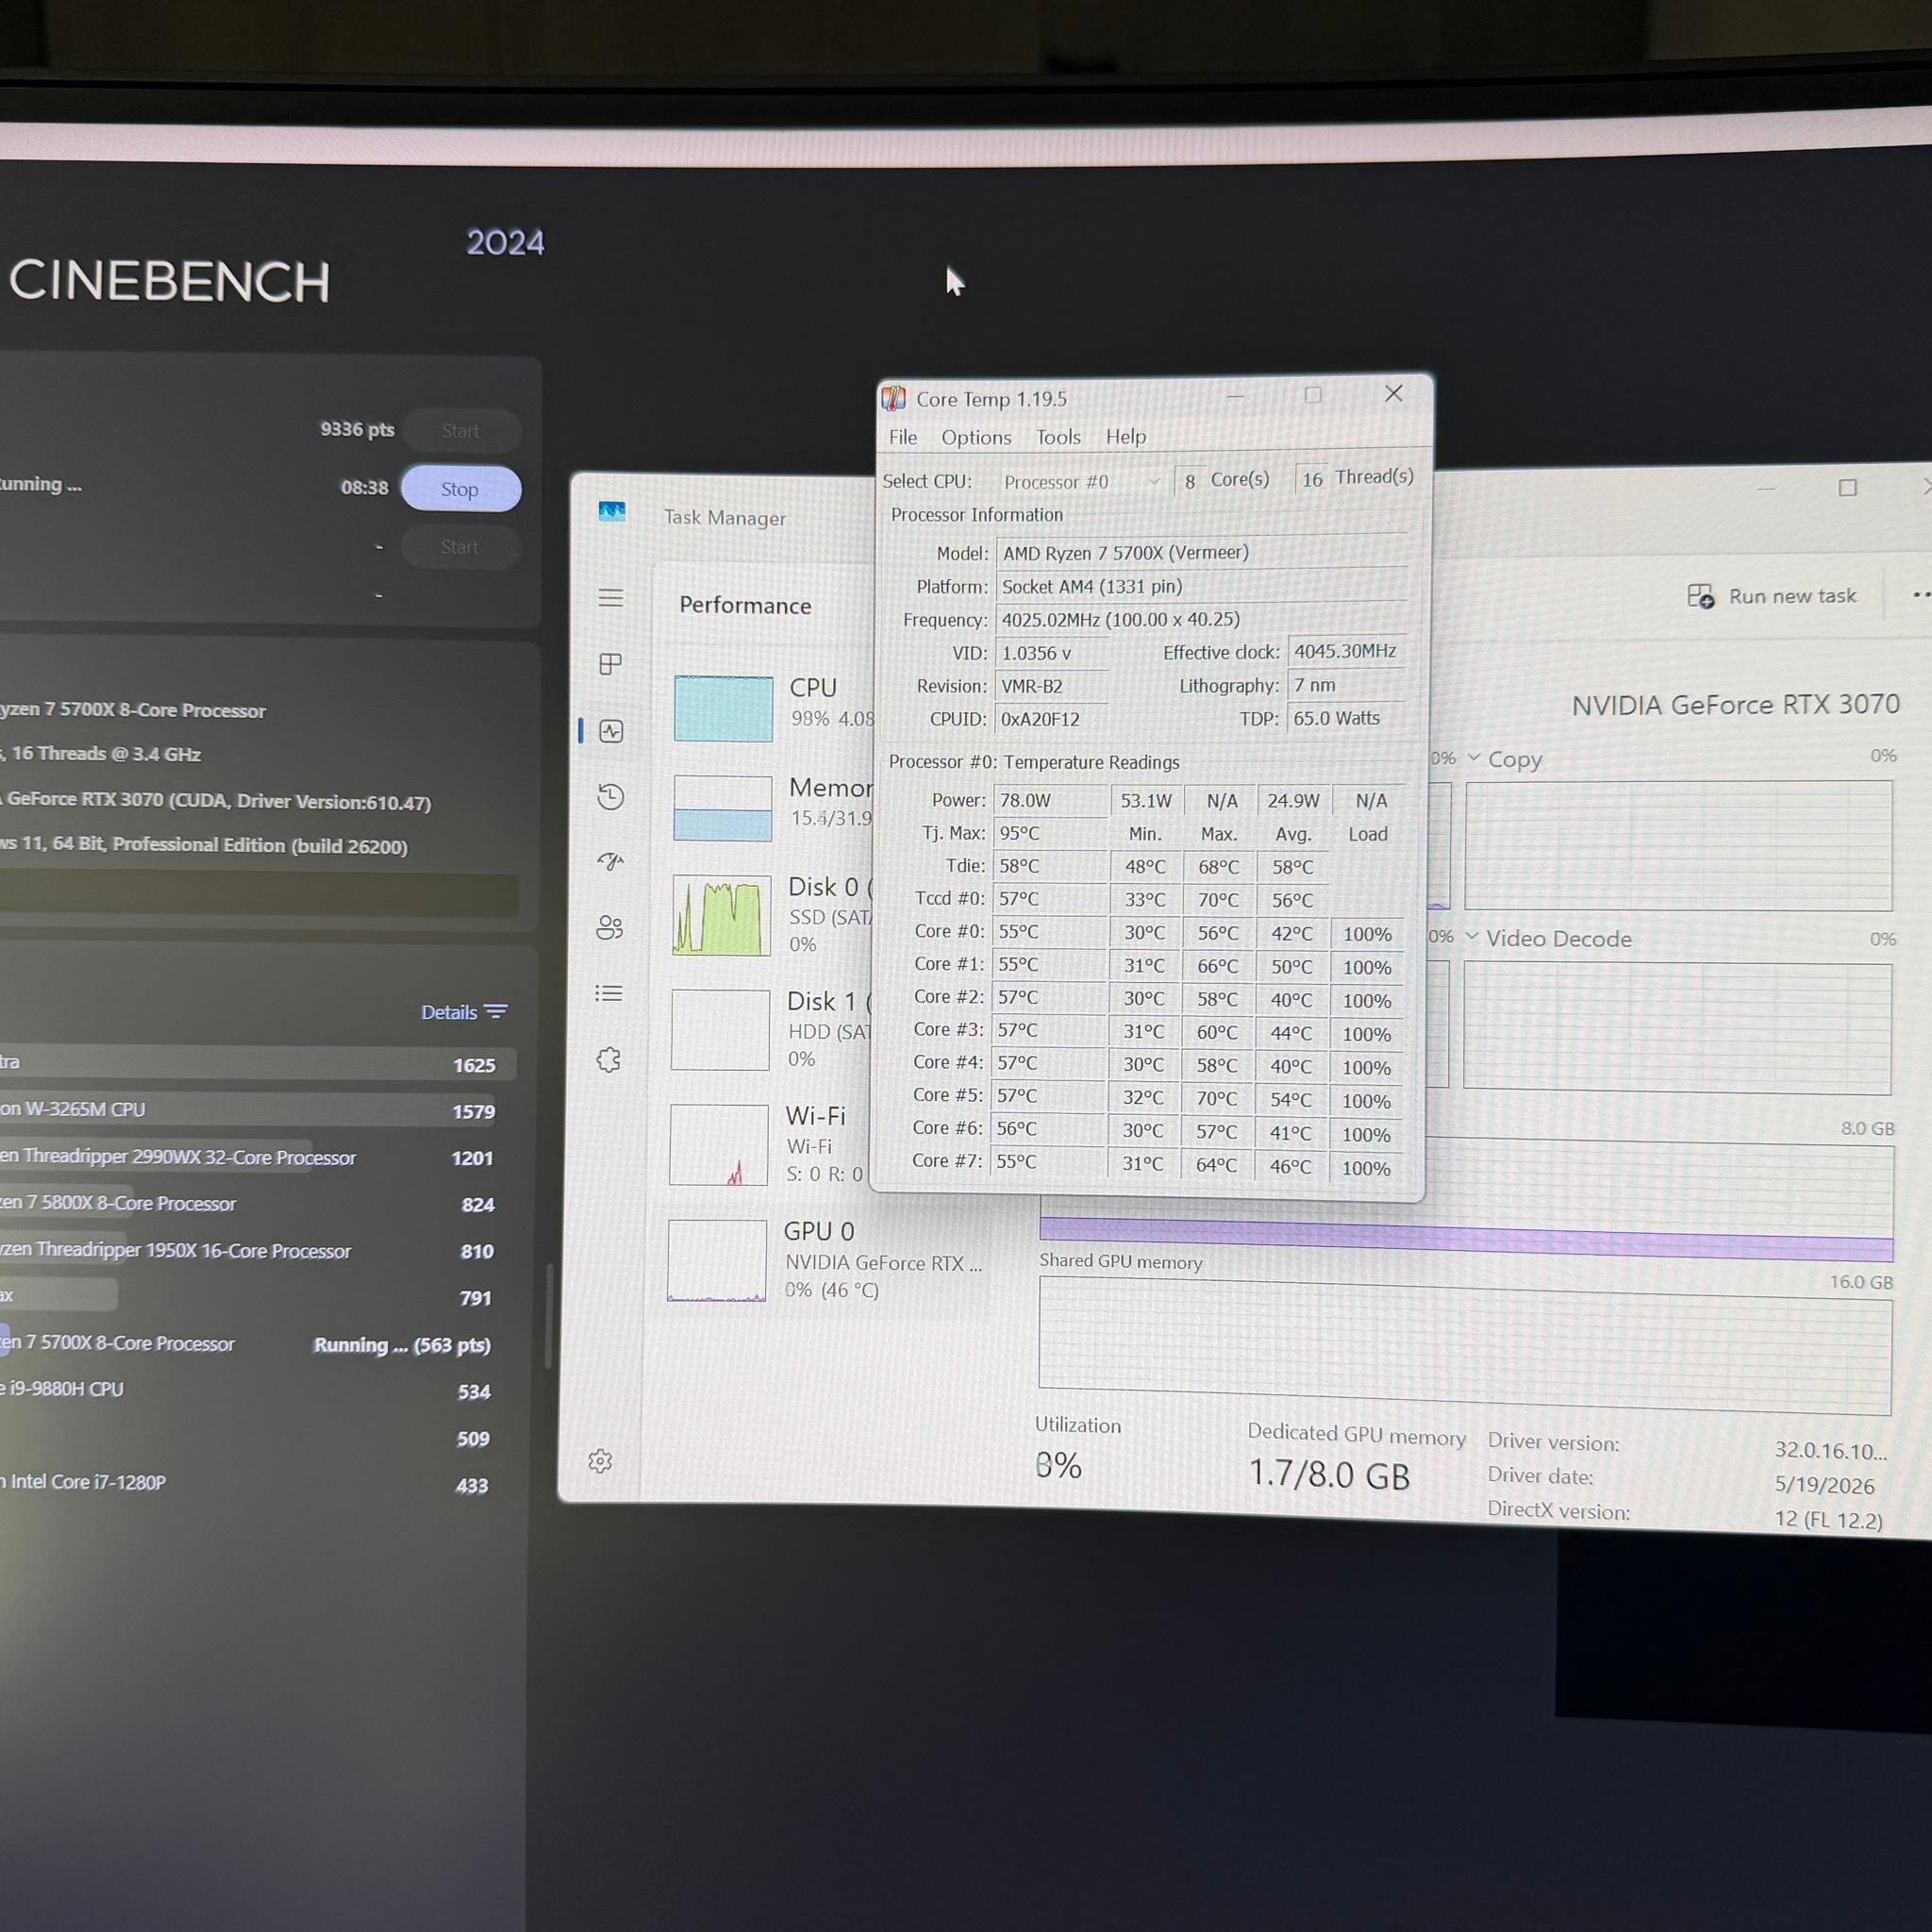Screen dimensions: 1932x1932
Task: Open Task Manager hamburger navigation menu
Action: pos(610,598)
